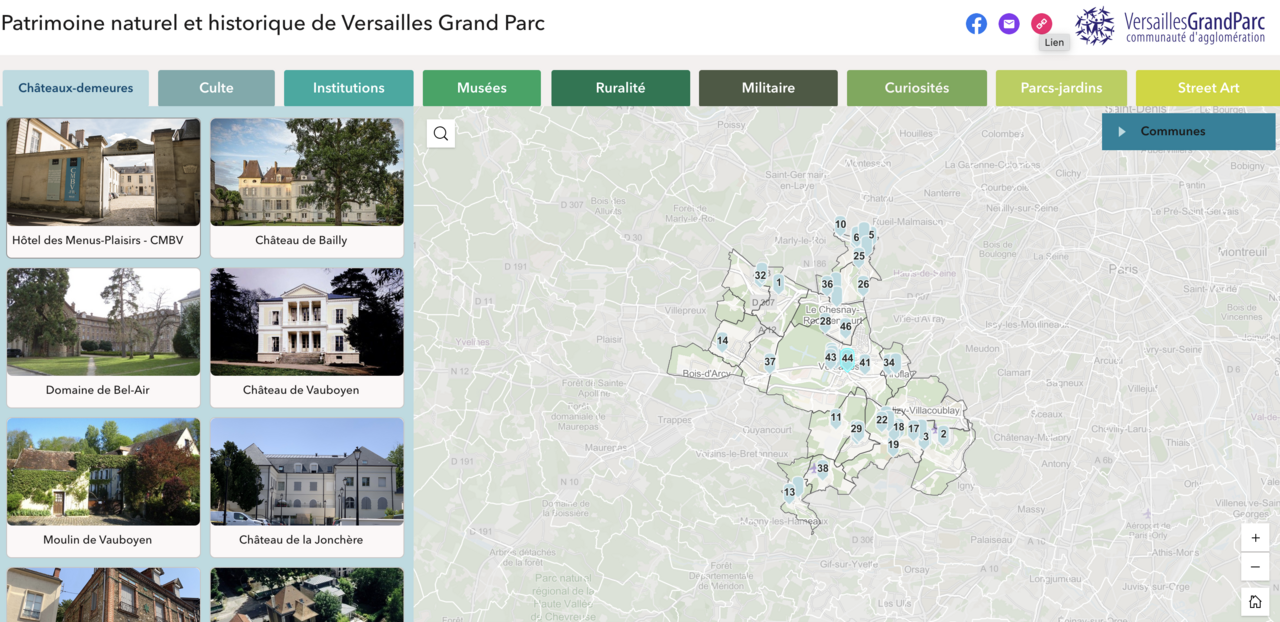This screenshot has height=622, width=1280.
Task: Select map marker number 43
Action: pos(831,358)
